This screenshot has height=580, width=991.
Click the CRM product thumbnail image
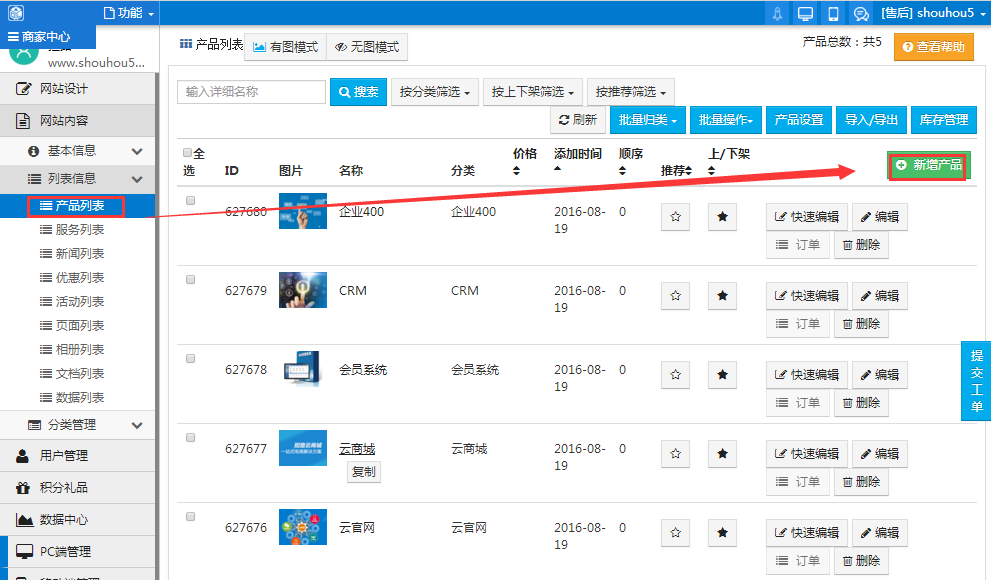[303, 290]
